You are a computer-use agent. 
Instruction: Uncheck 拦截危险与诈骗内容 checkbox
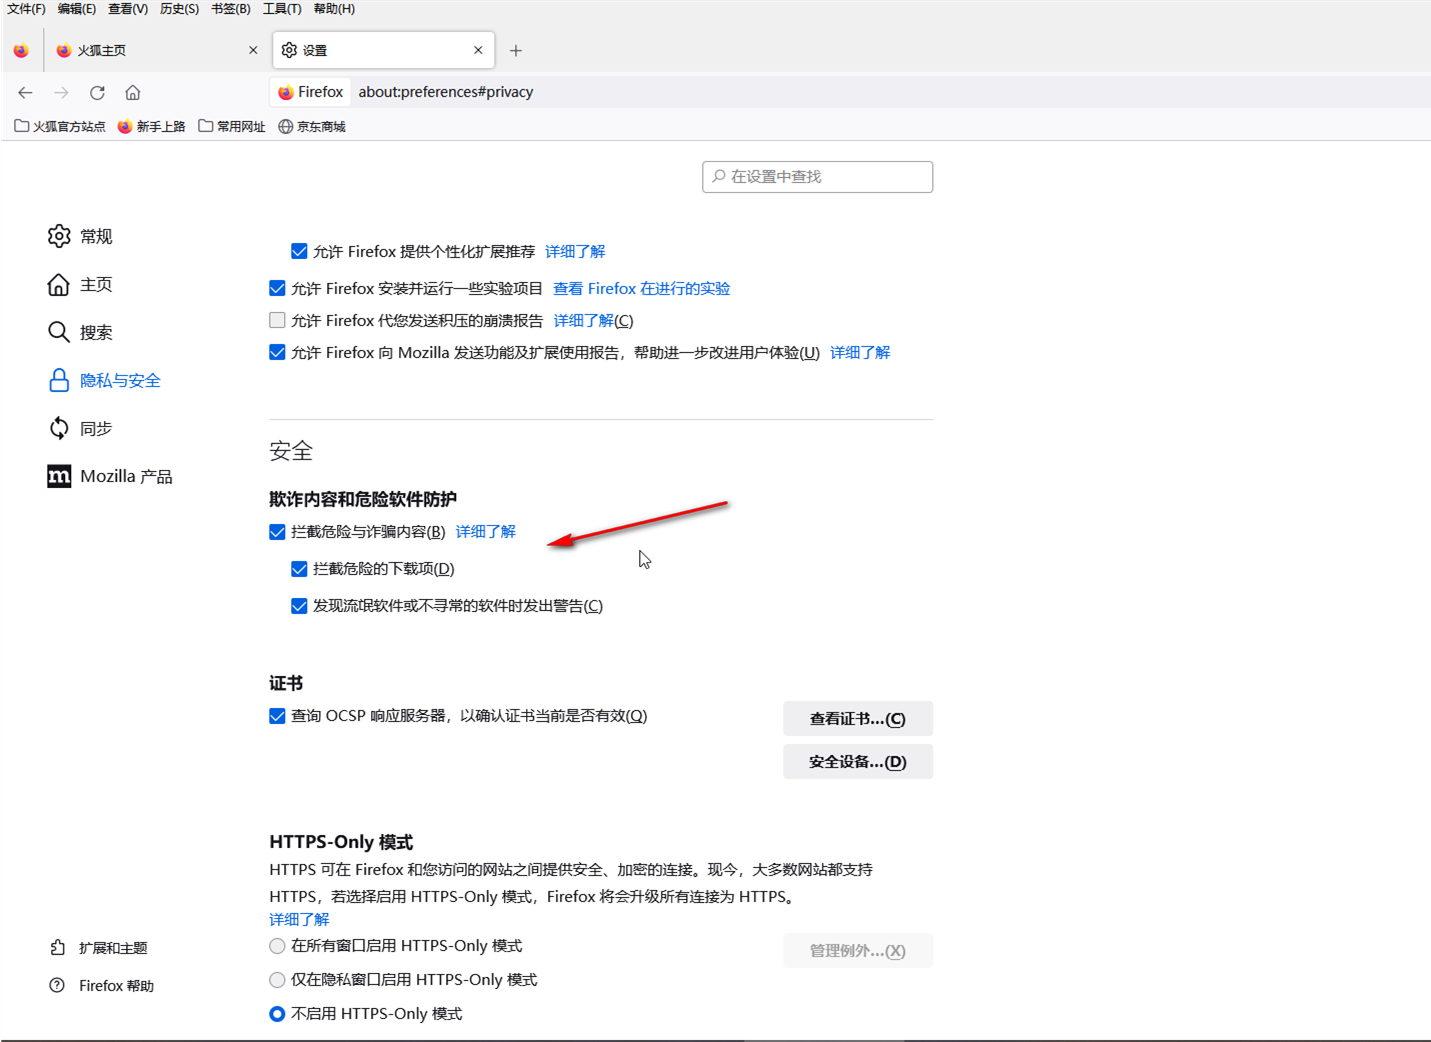[277, 532]
